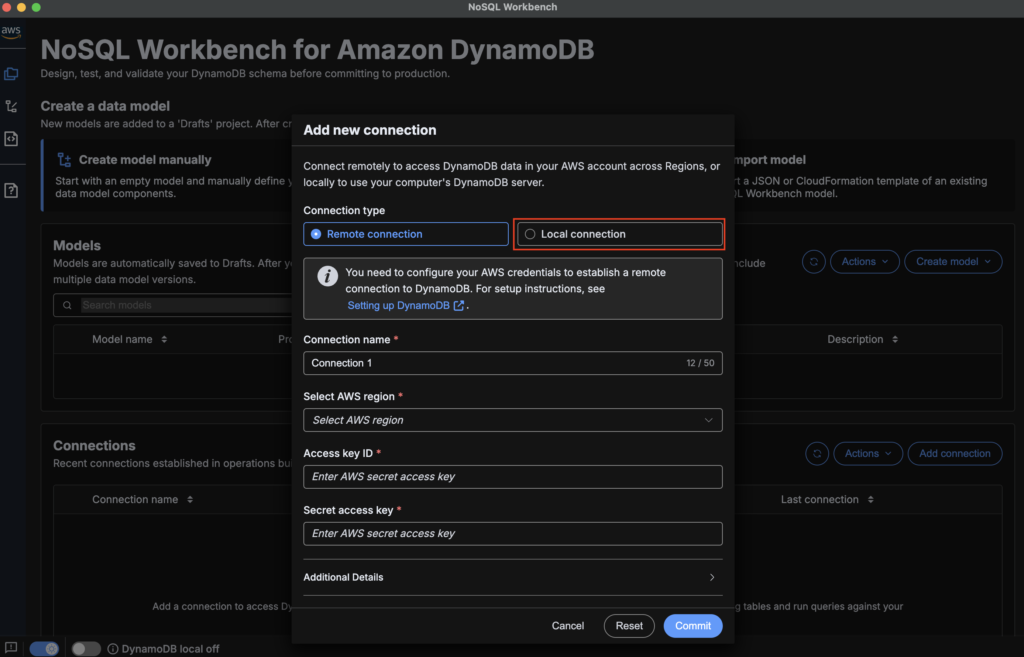
Task: Click the branch-shaped visualizer icon in sidebar
Action: [x=11, y=106]
